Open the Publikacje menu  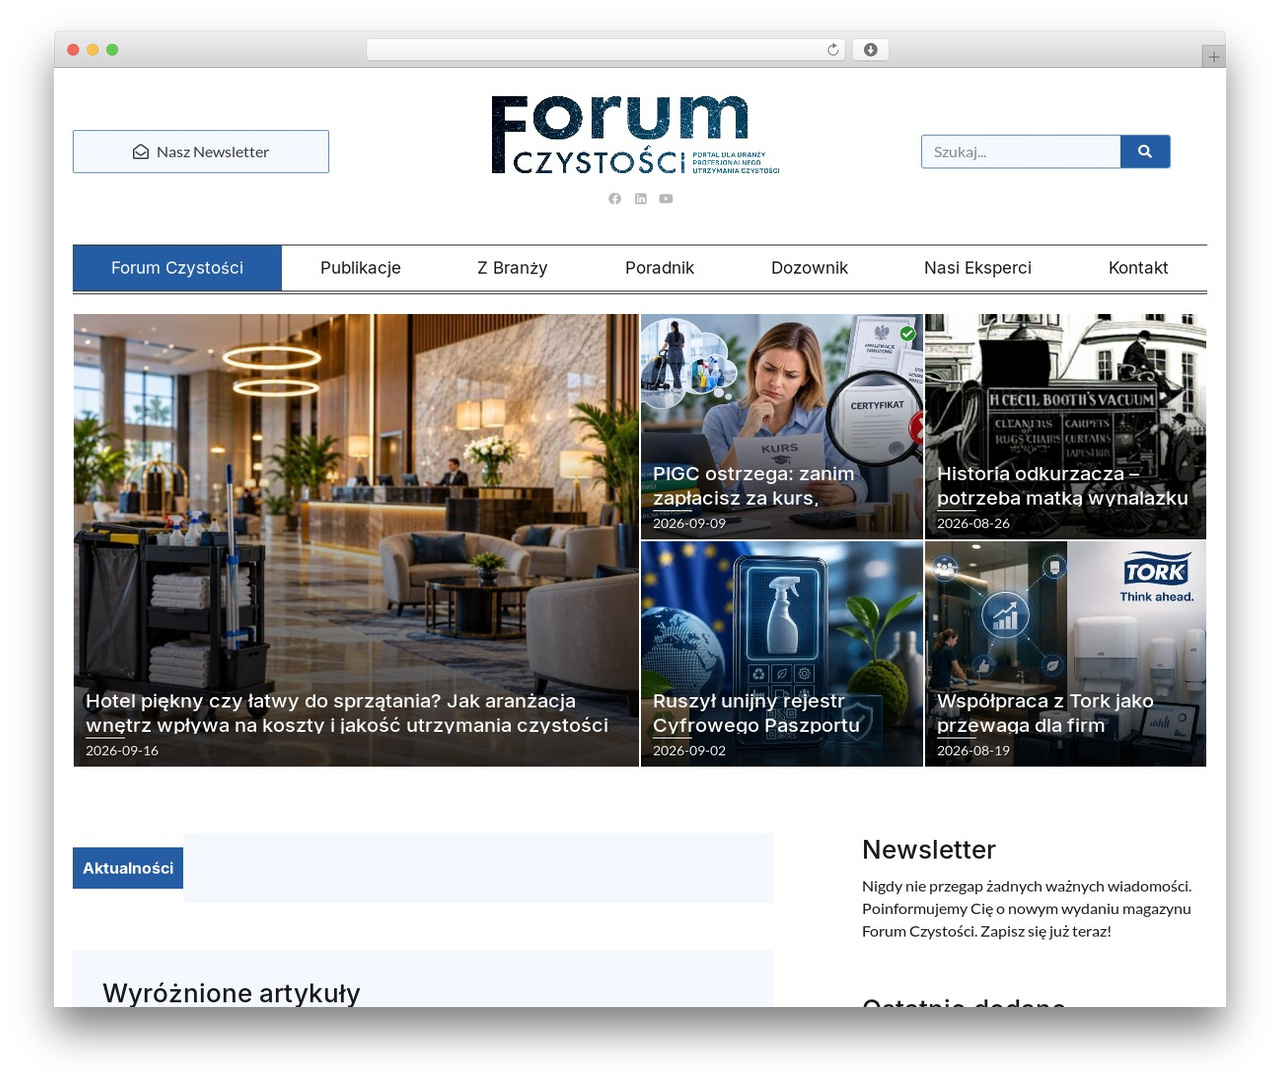point(361,268)
